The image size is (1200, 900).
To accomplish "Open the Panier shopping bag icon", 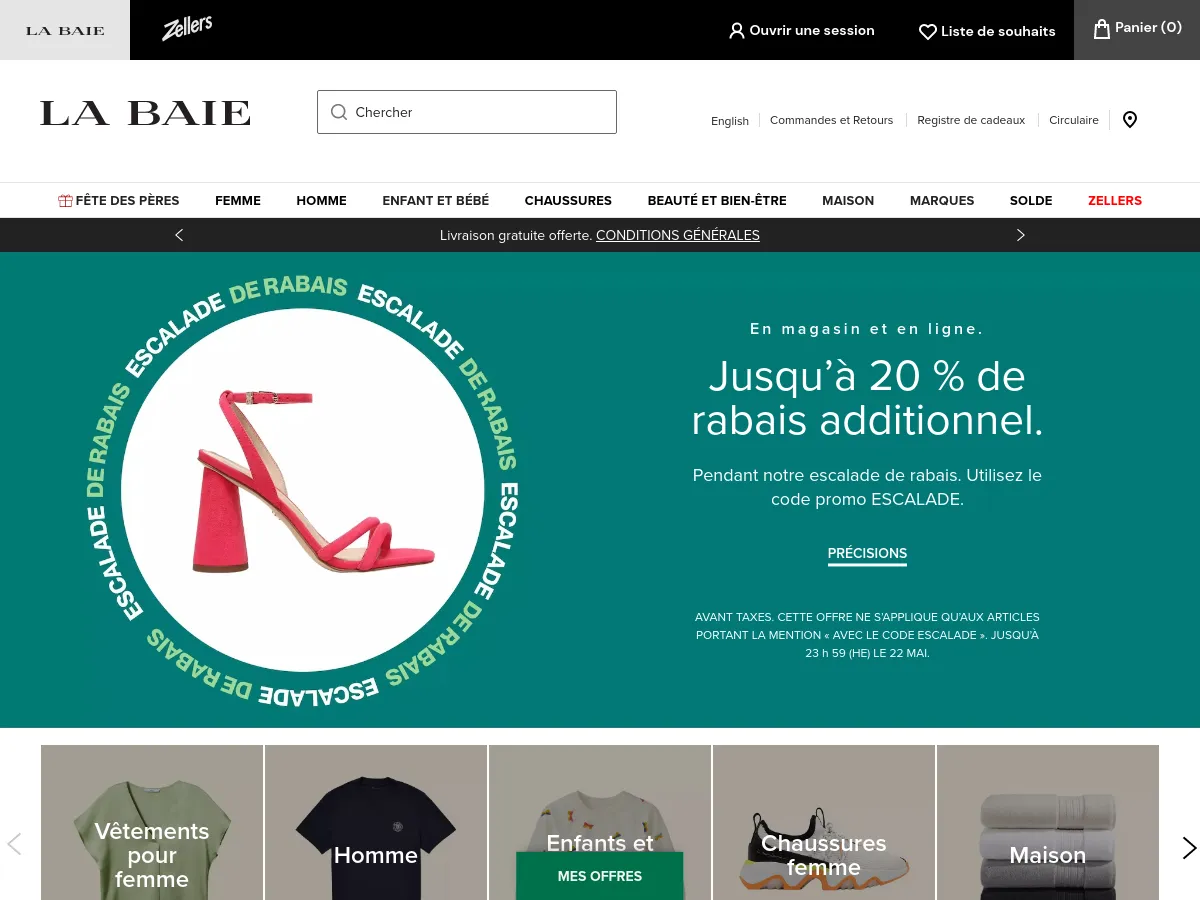I will [1101, 28].
